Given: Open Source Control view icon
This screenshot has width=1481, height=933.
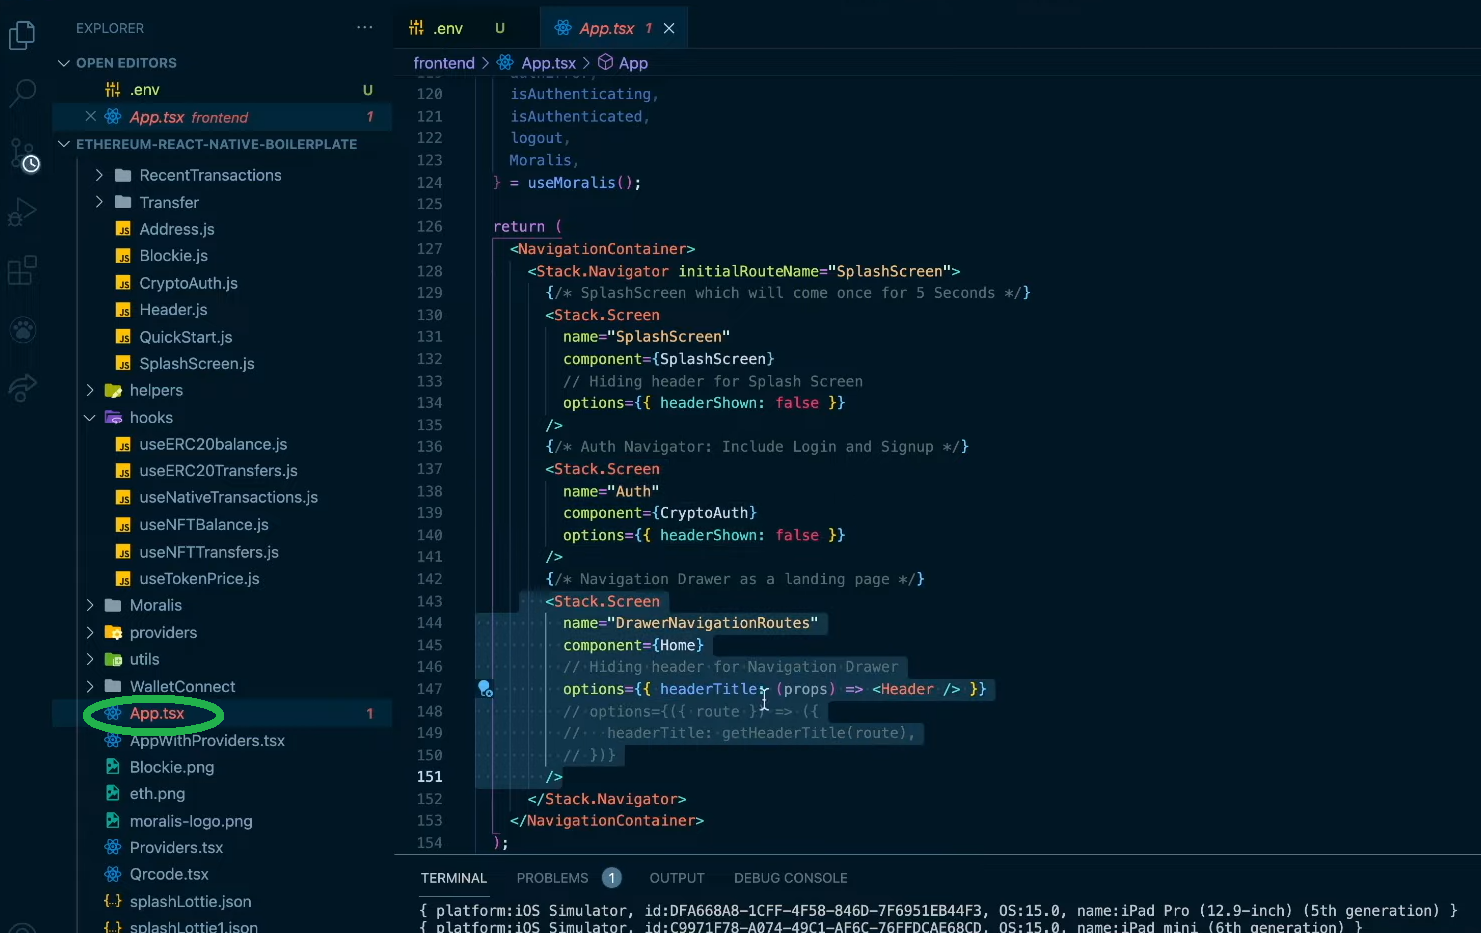Looking at the screenshot, I should (x=22, y=153).
